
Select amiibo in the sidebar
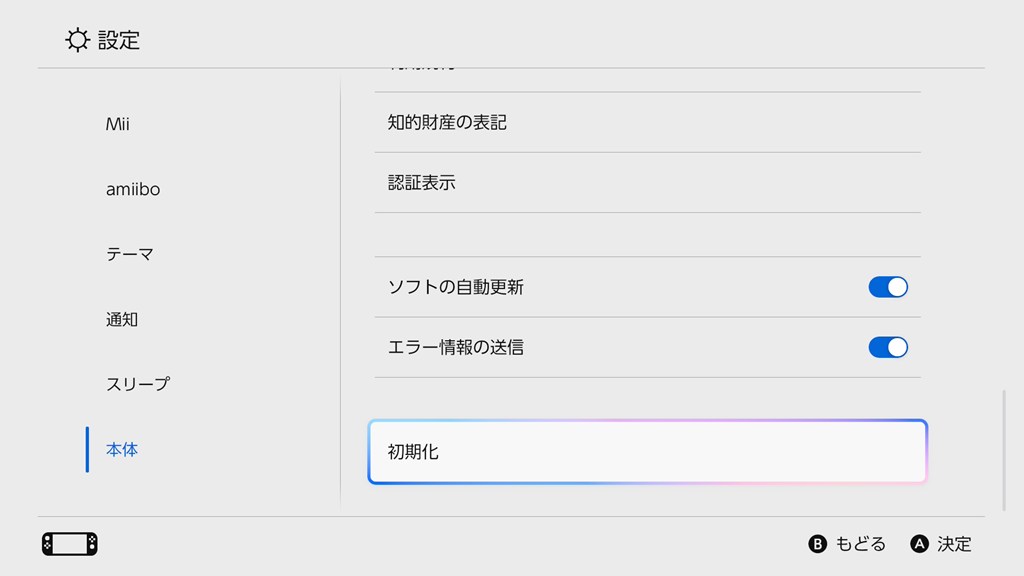[x=133, y=190]
